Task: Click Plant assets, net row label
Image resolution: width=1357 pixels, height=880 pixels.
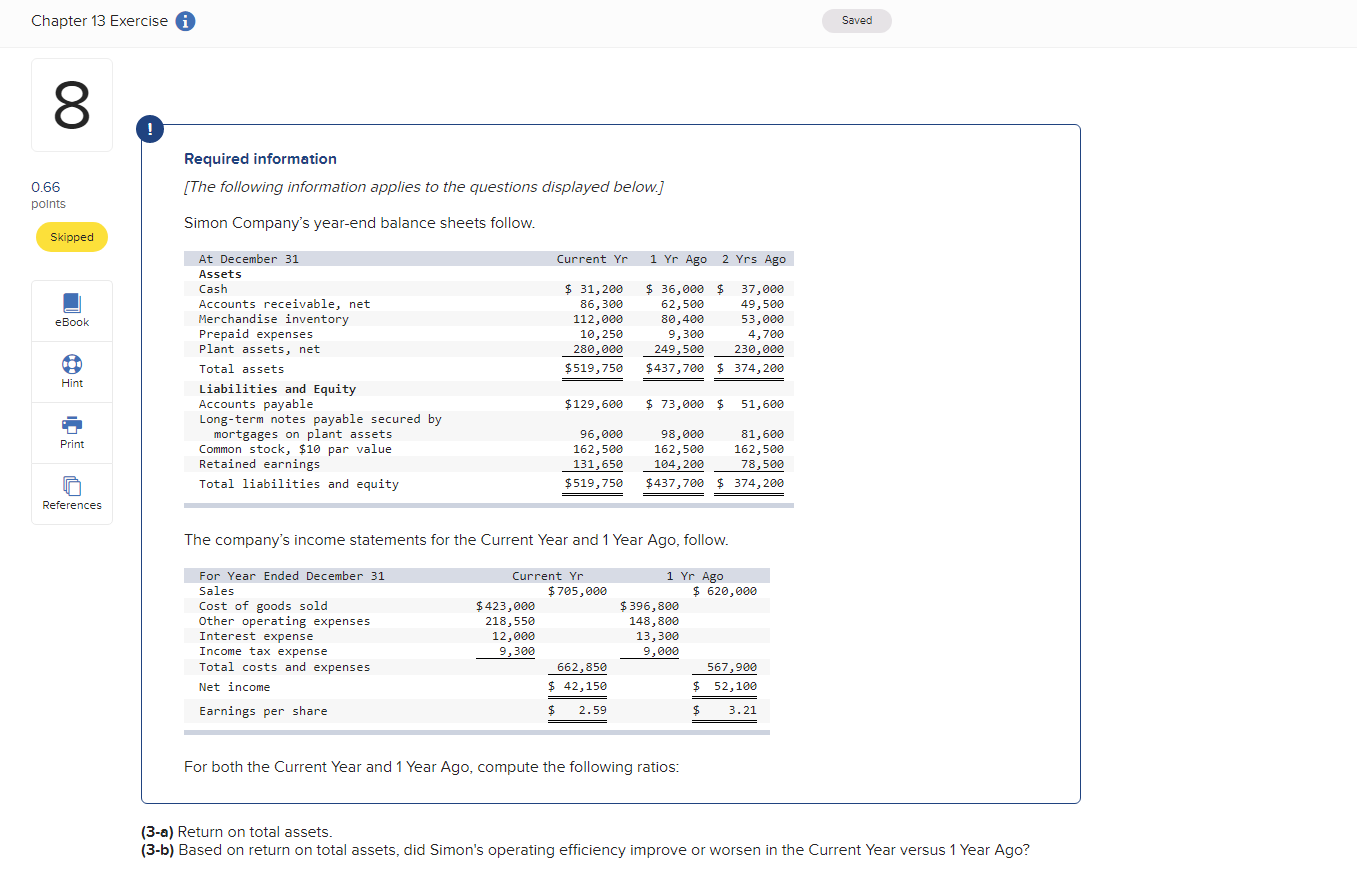Action: [x=260, y=349]
